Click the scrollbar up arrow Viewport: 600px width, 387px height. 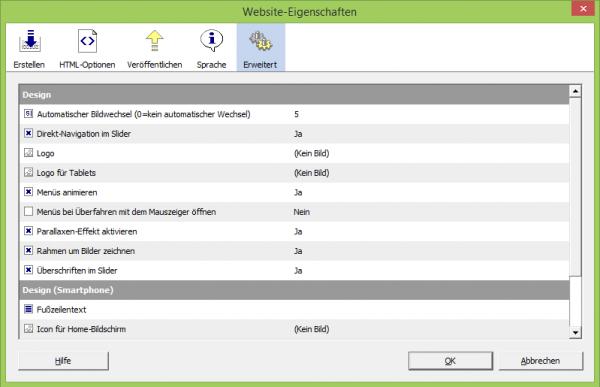pos(575,91)
